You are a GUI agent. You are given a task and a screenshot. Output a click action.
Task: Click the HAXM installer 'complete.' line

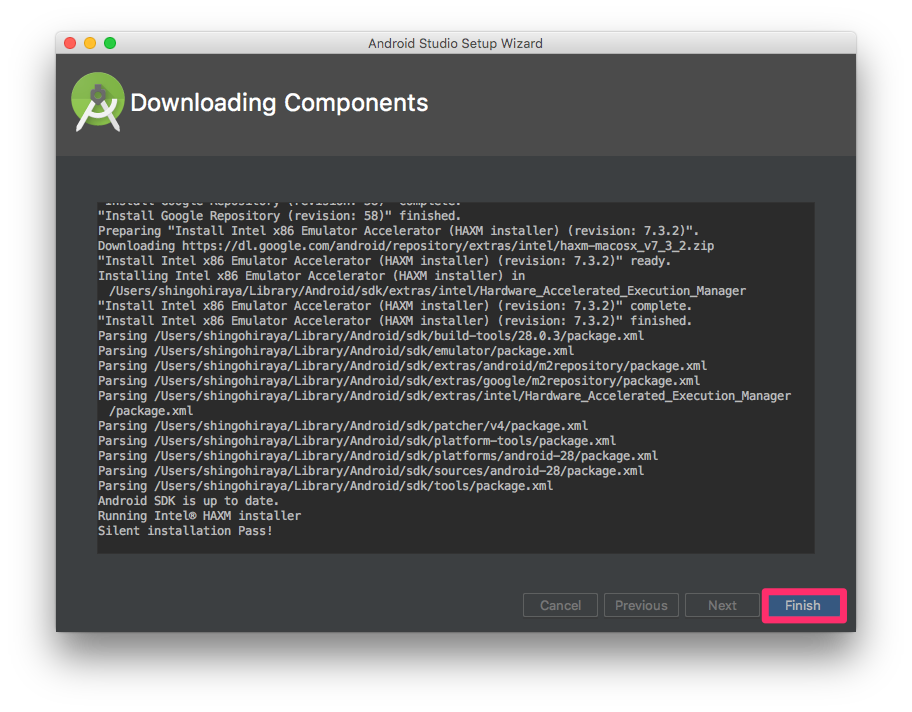(395, 306)
